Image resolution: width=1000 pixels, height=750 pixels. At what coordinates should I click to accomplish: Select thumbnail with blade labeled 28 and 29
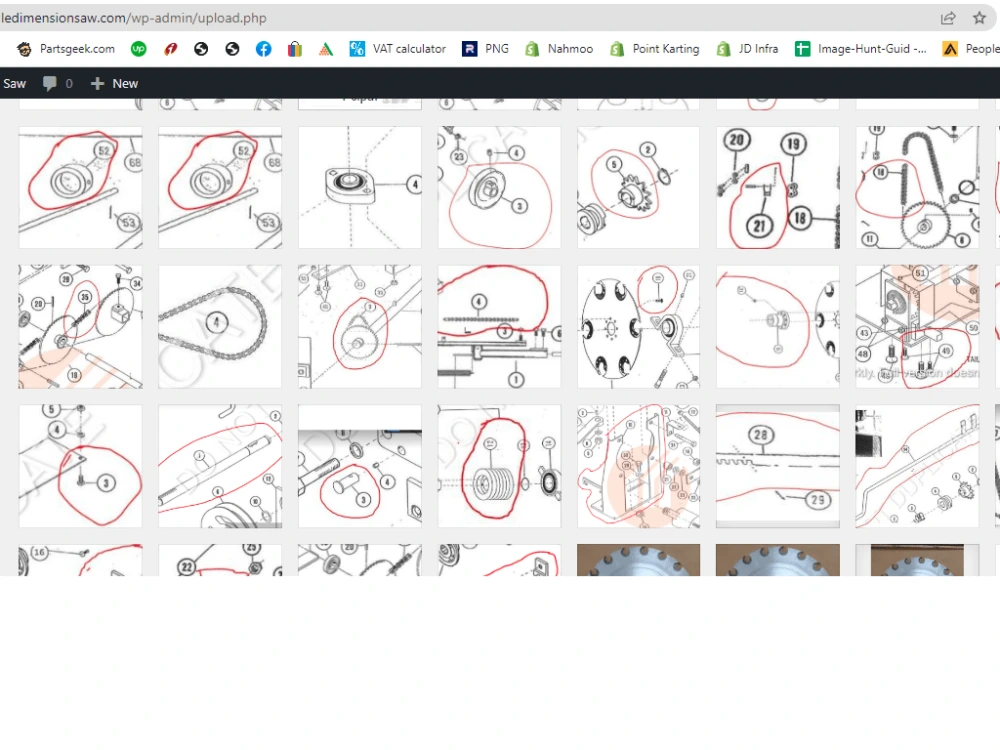point(778,466)
